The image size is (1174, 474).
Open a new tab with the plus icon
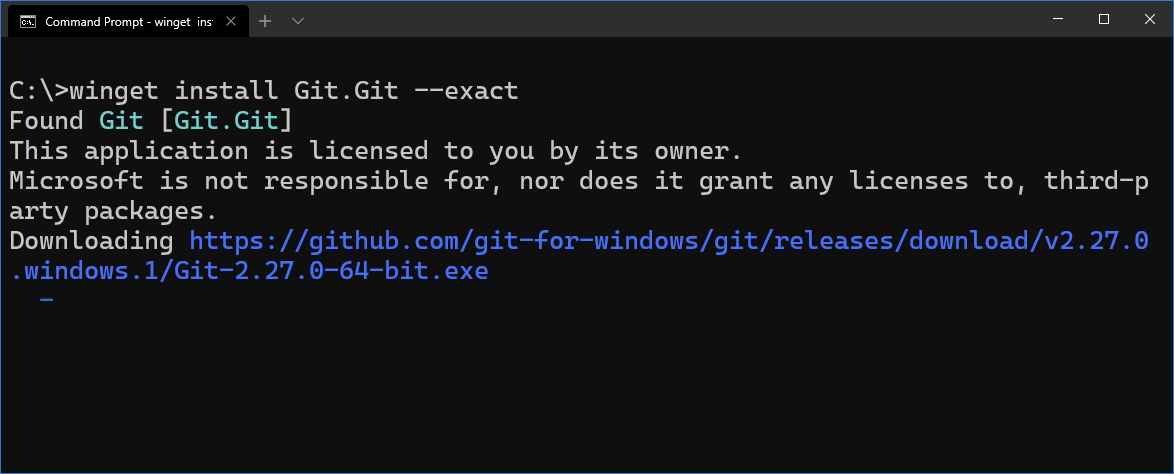point(264,21)
